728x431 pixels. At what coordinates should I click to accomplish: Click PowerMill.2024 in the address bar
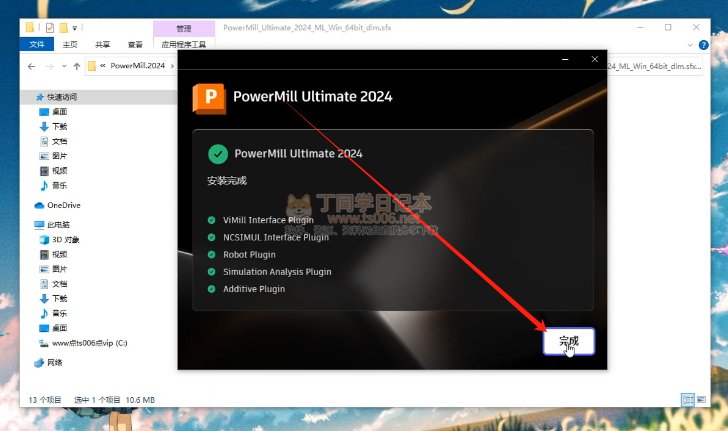(x=137, y=66)
